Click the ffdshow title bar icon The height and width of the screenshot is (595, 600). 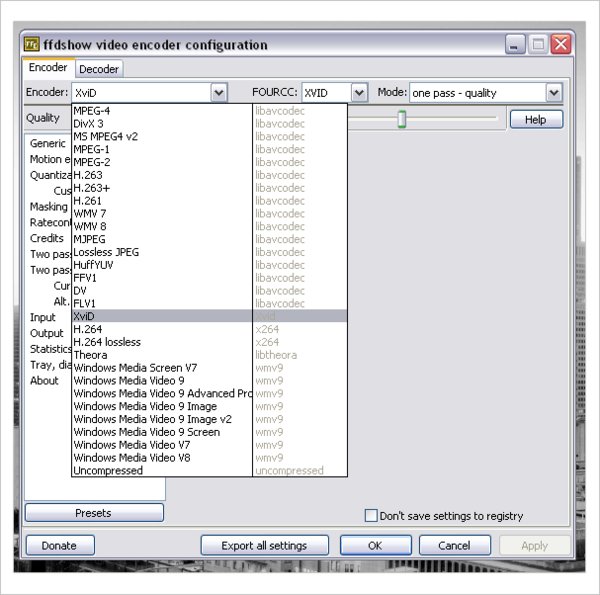pyautogui.click(x=31, y=44)
